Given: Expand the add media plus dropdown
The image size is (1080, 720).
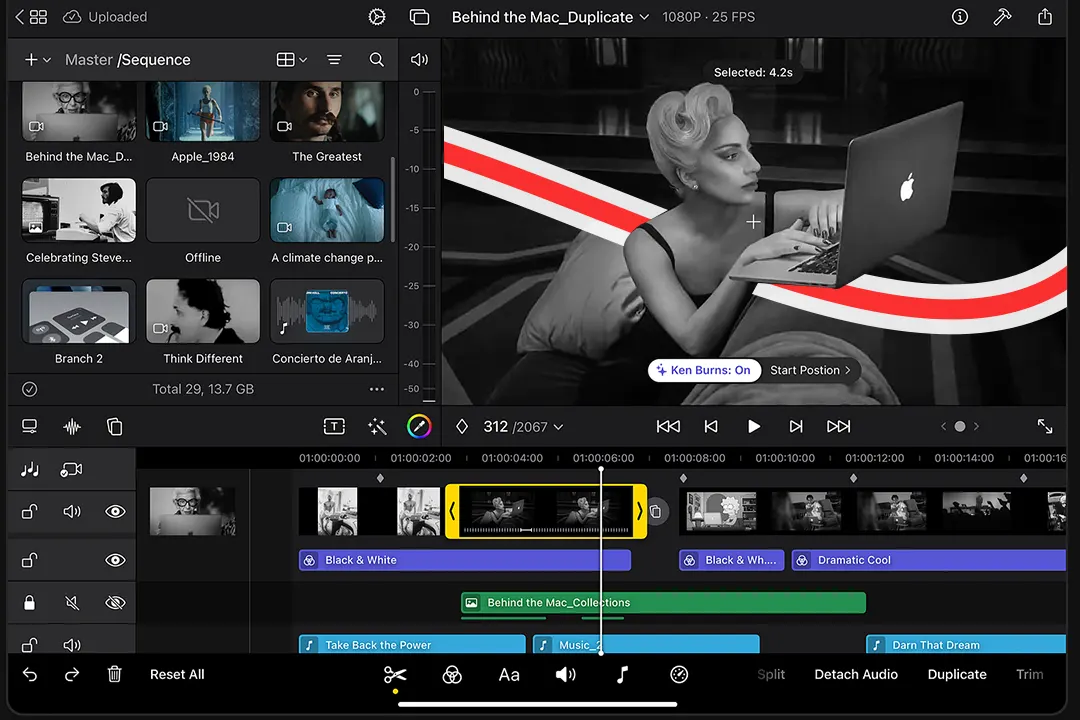Looking at the screenshot, I should point(38,60).
